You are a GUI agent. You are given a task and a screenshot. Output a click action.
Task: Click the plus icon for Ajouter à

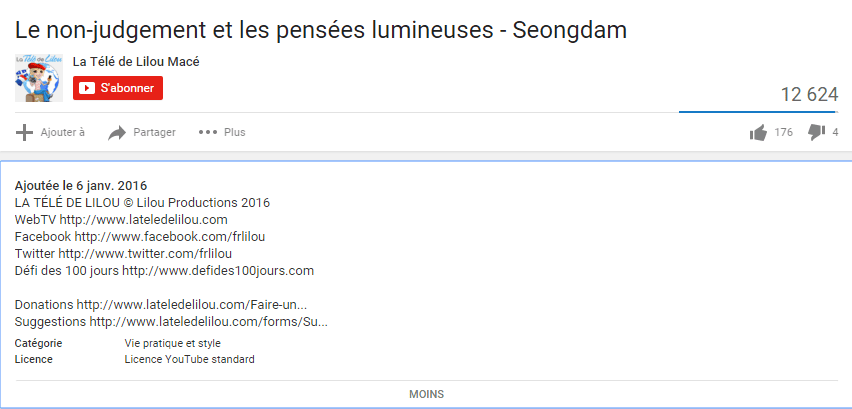click(x=24, y=133)
